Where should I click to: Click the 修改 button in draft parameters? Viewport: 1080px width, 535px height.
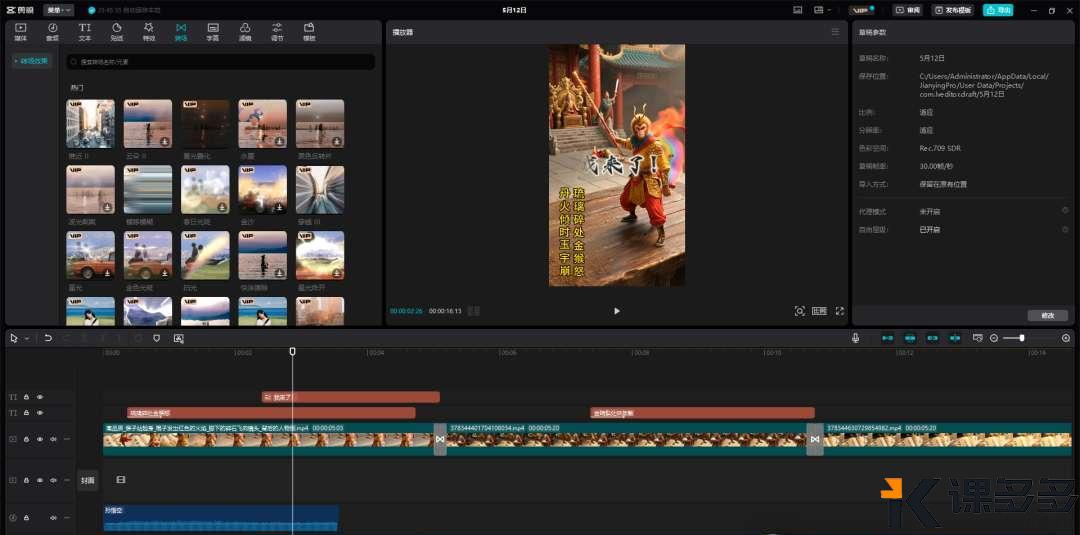[1048, 315]
